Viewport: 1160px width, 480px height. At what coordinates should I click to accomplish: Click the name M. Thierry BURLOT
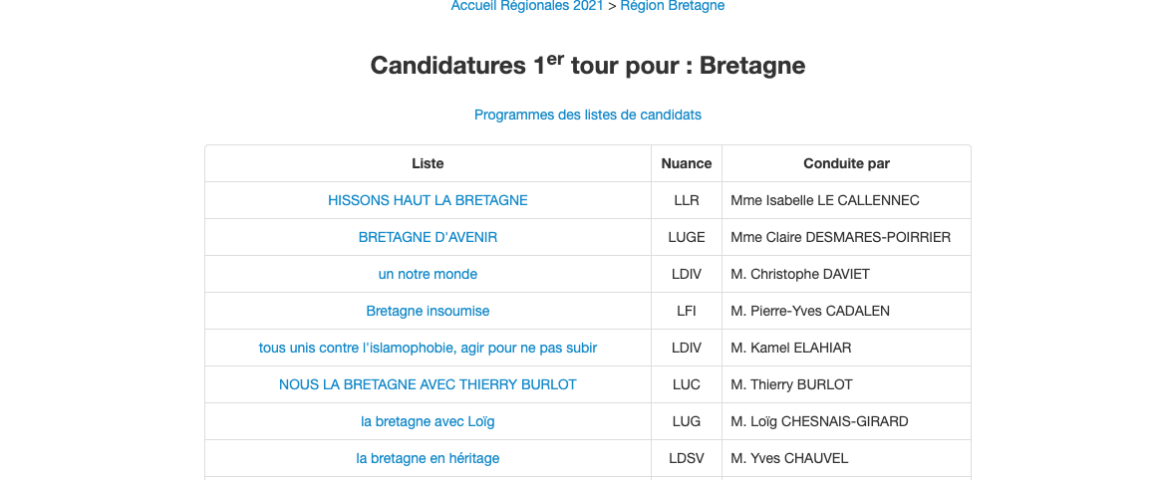[x=791, y=385]
